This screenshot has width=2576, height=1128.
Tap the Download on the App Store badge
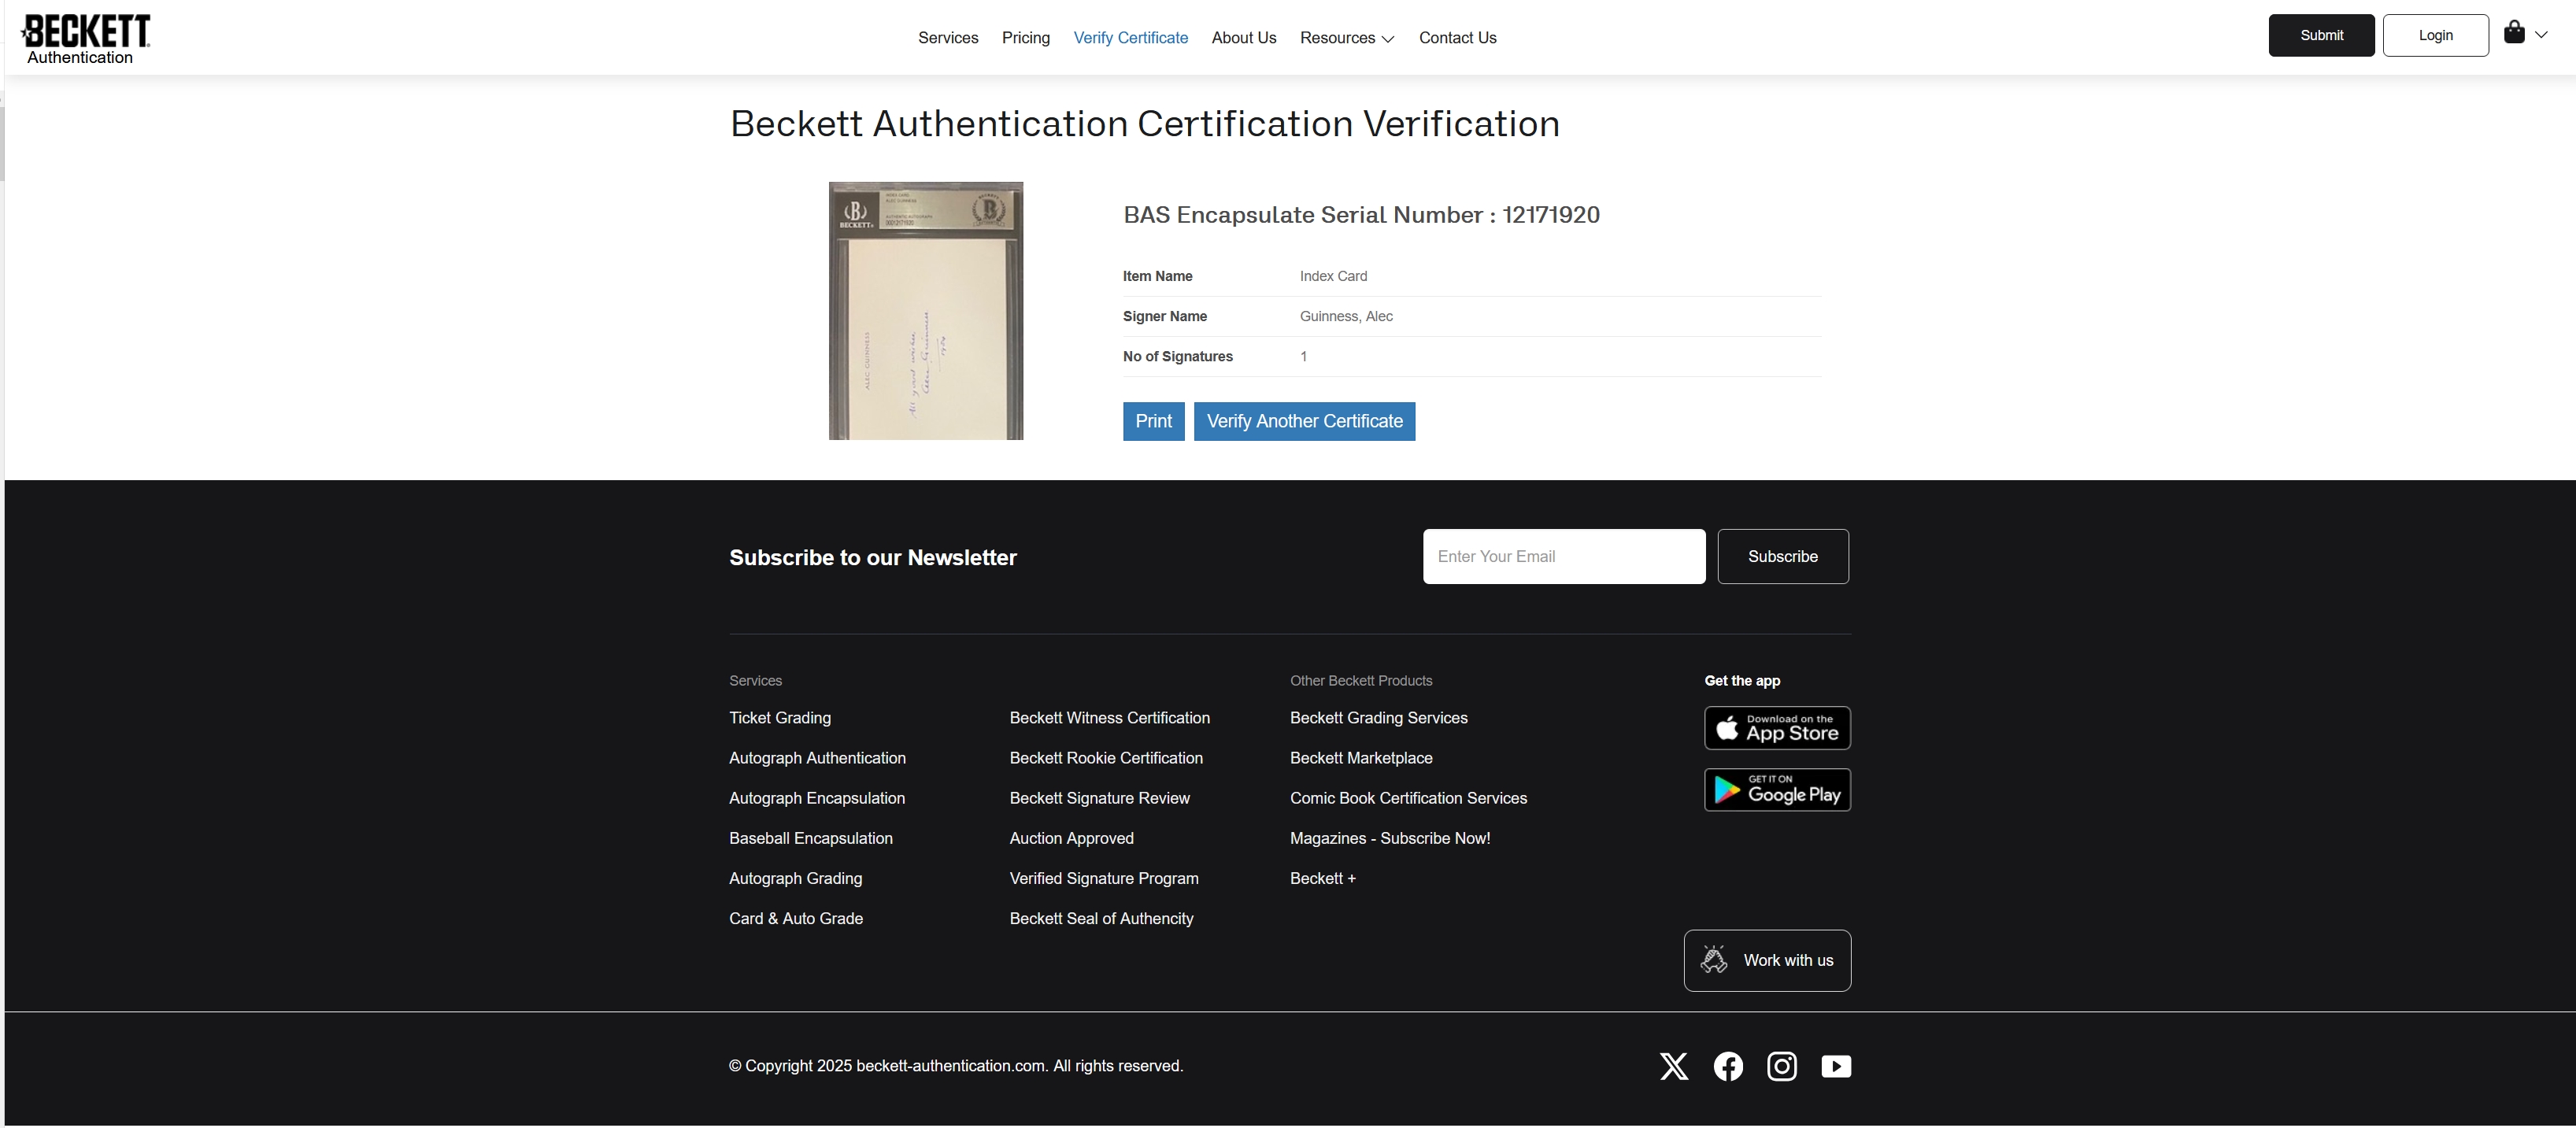1777,728
